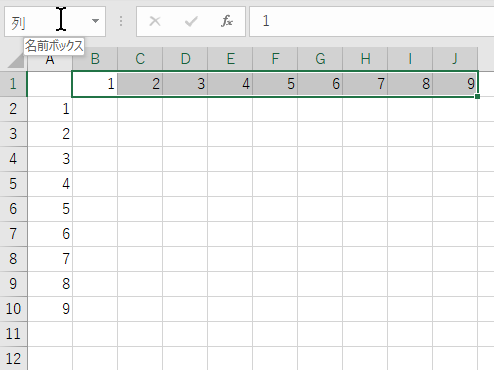Screen dimensions: 494x370
Task: Click cell B1 containing 1
Action: point(95,84)
